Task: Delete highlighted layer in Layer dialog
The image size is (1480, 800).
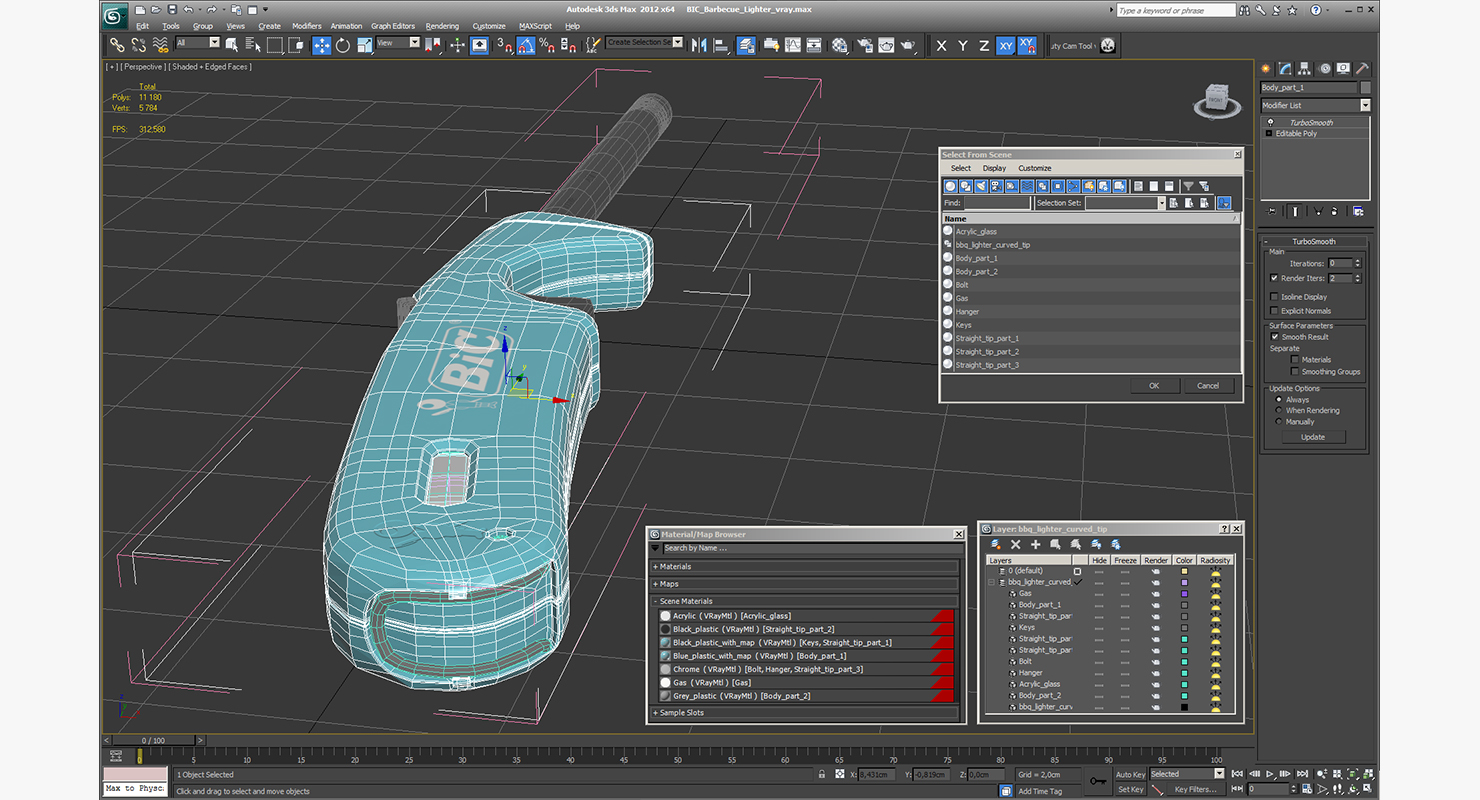Action: click(1016, 544)
